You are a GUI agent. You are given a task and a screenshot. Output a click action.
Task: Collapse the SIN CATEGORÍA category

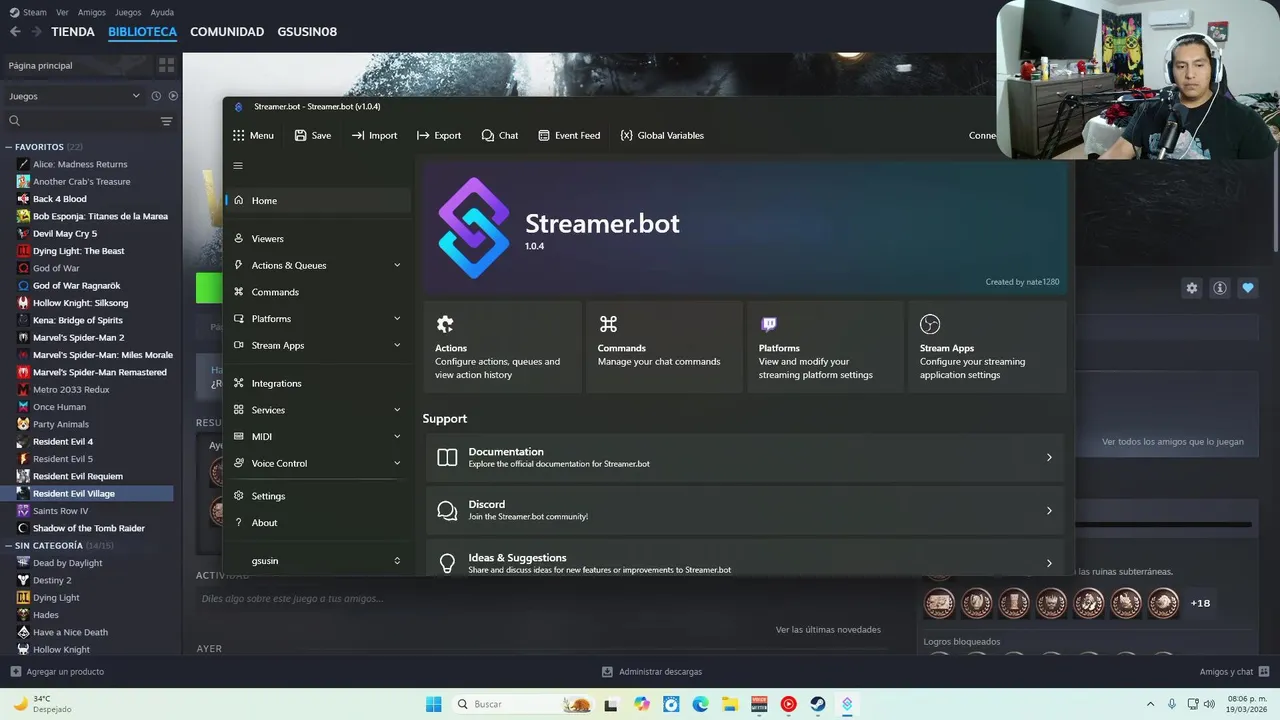(x=10, y=546)
